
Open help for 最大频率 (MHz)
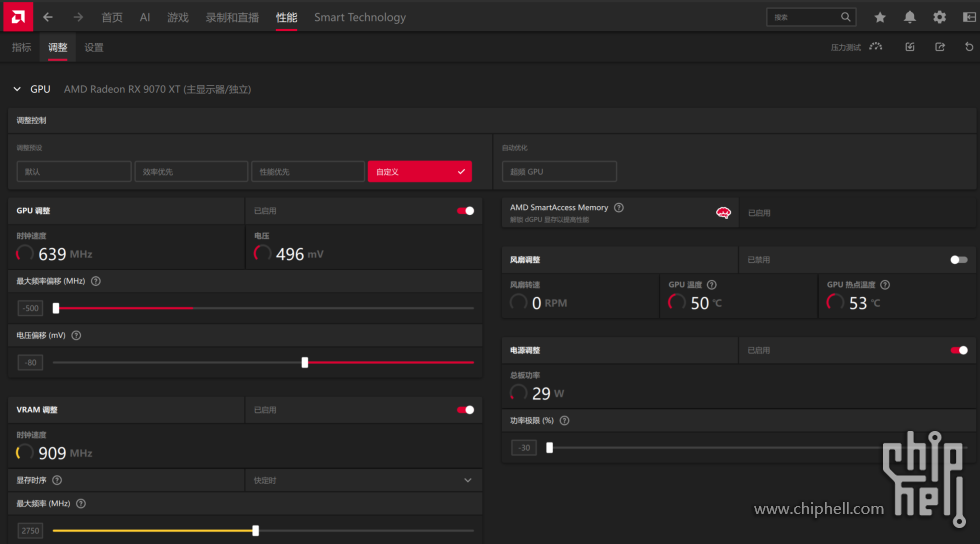(81, 504)
